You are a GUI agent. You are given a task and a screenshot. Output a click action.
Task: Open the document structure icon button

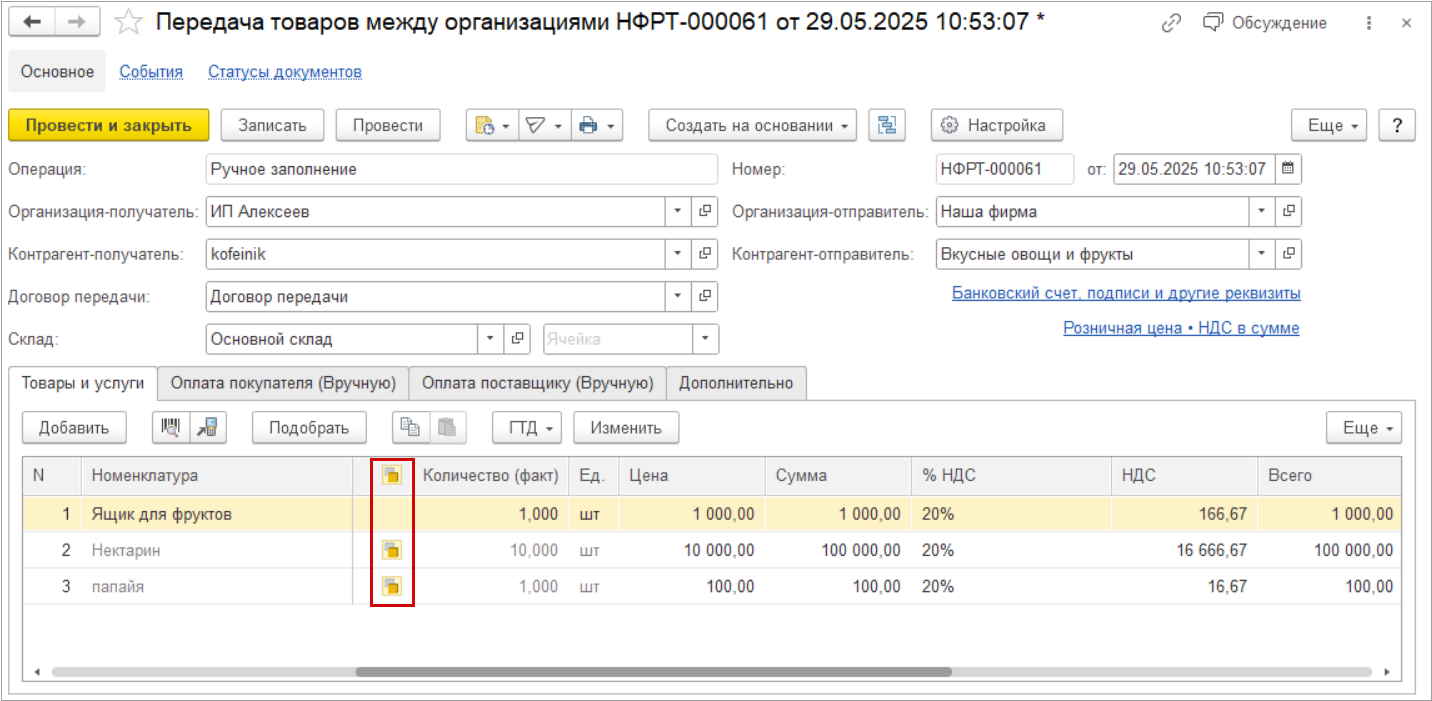coord(886,125)
